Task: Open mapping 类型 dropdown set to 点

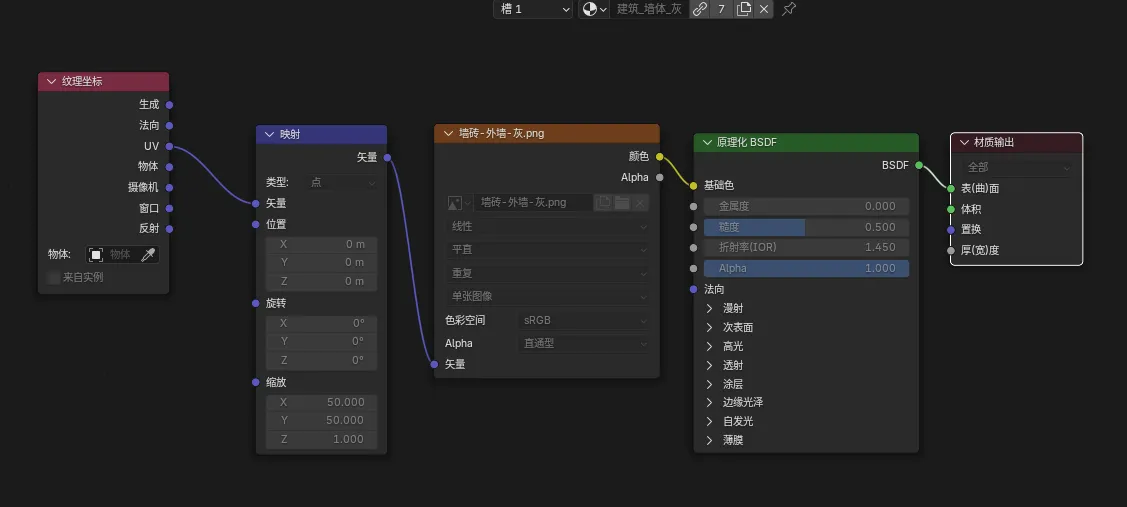Action: (342, 183)
